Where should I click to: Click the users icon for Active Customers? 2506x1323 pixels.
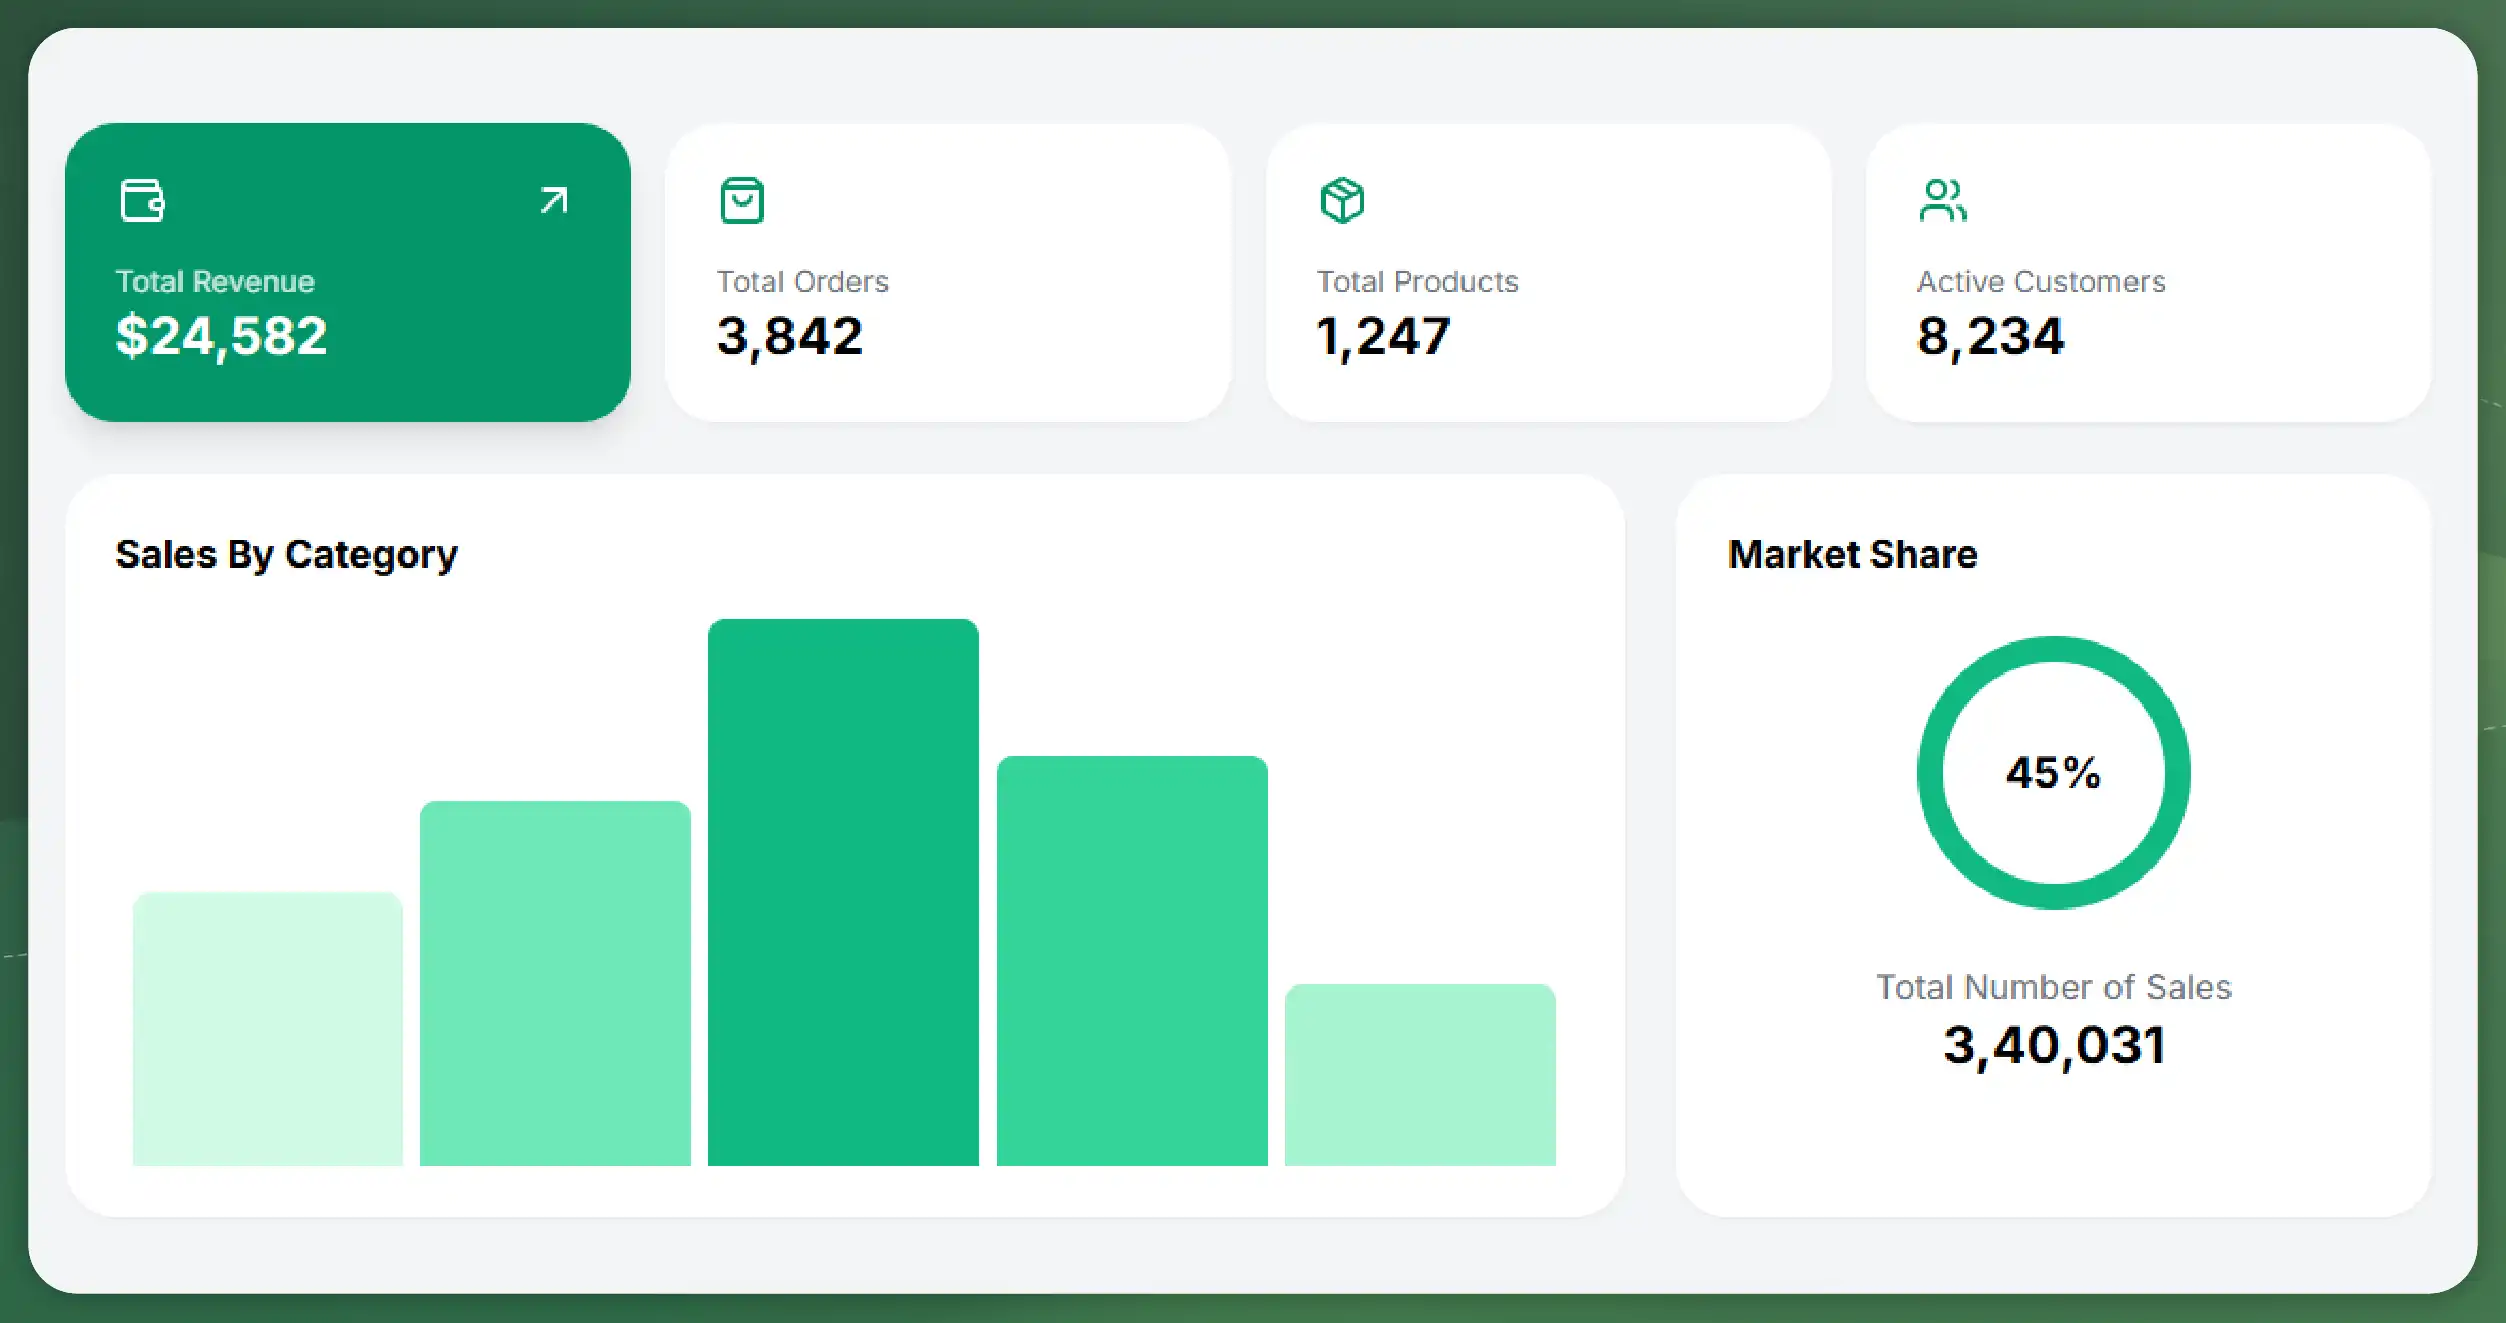tap(1942, 200)
